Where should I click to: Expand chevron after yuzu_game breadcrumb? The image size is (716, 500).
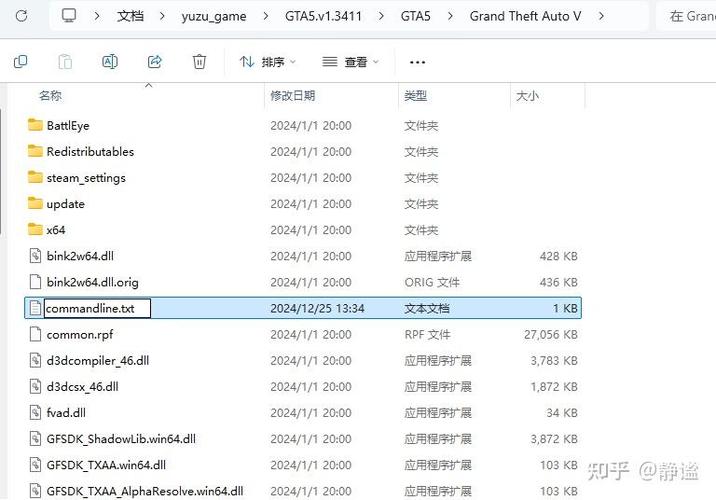(x=266, y=16)
